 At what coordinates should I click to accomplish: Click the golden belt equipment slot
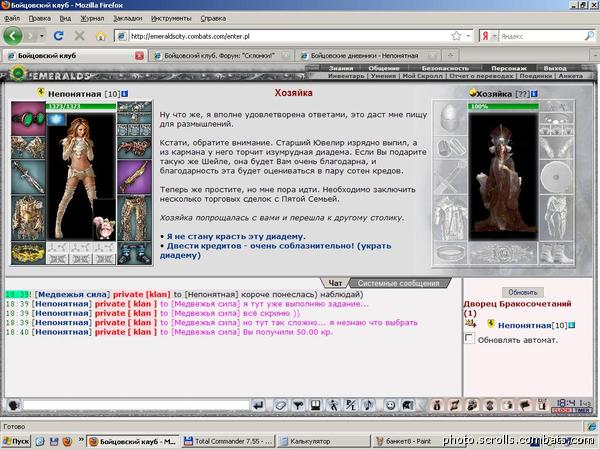pyautogui.click(x=28, y=253)
